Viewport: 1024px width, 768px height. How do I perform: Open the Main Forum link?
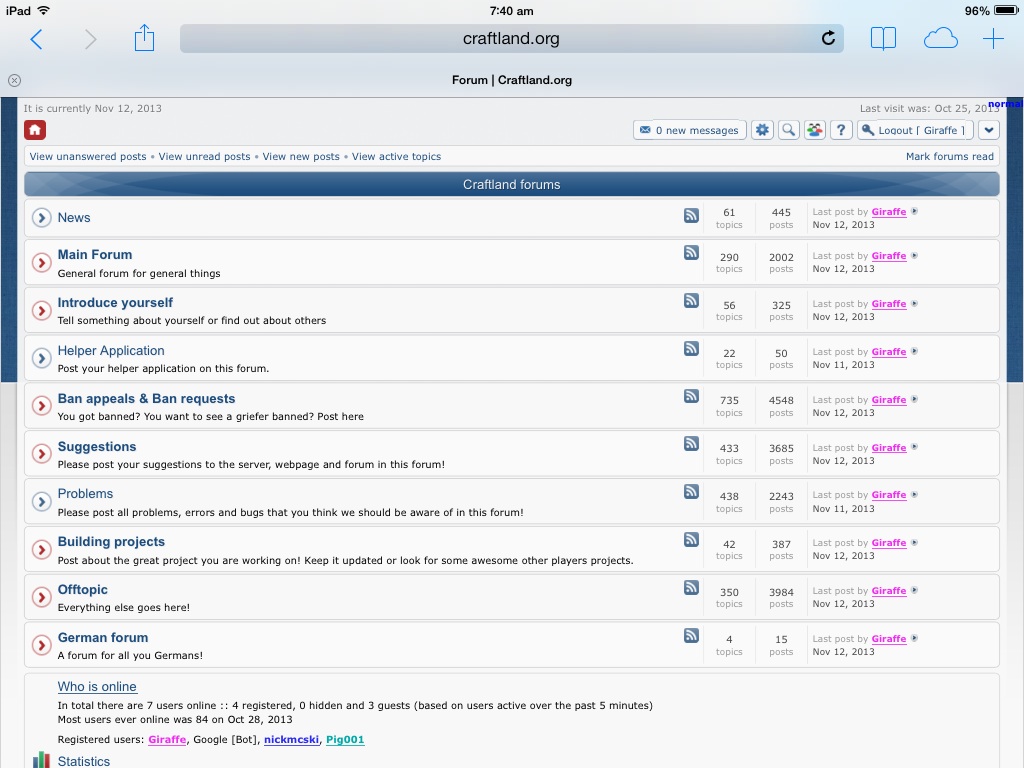[x=95, y=255]
